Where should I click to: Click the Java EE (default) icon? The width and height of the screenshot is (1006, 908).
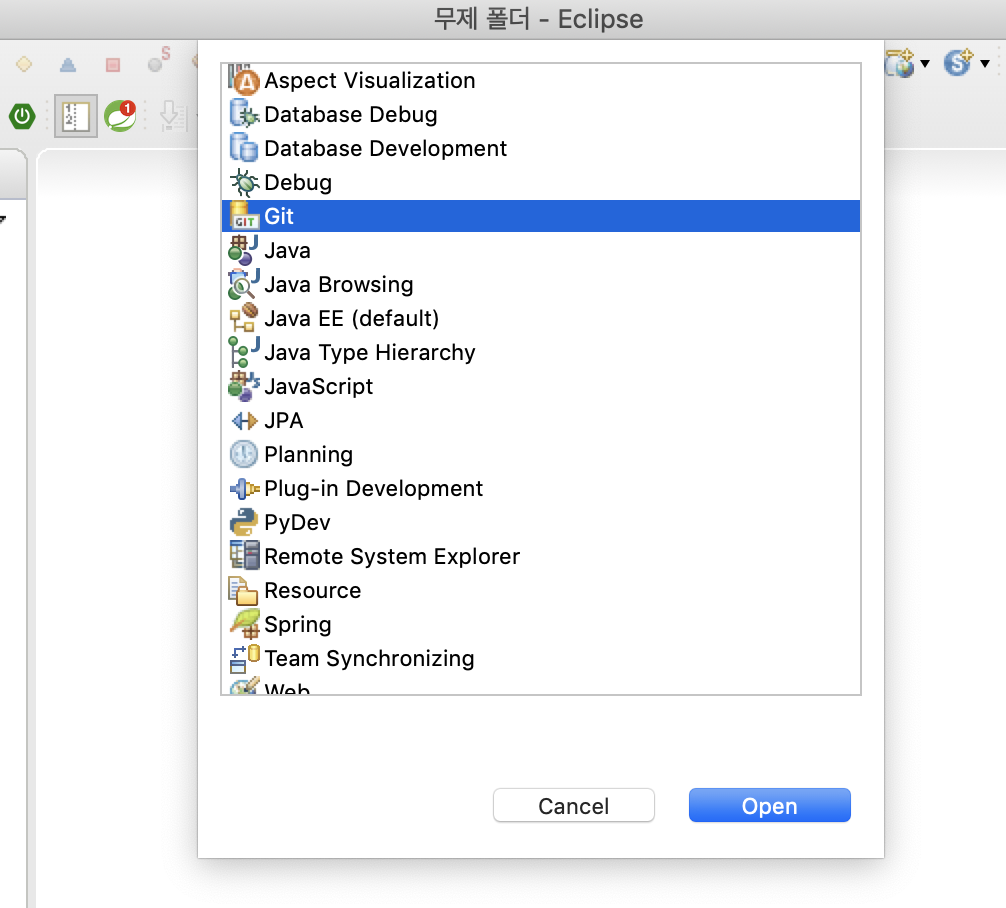tap(244, 318)
